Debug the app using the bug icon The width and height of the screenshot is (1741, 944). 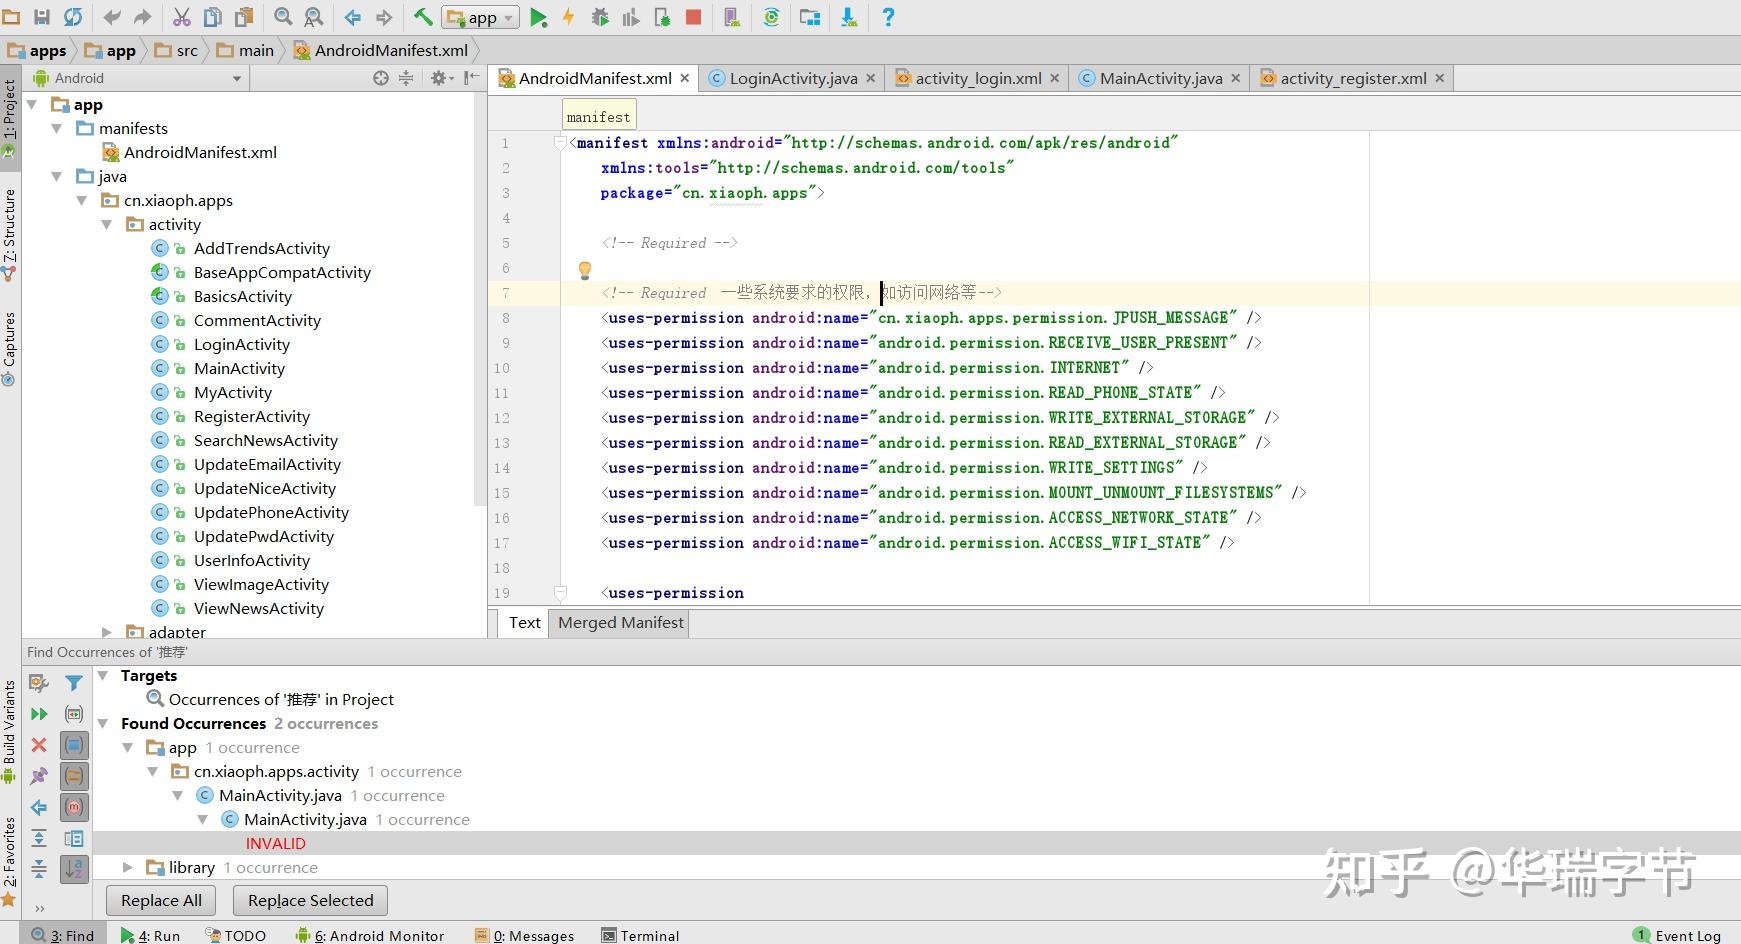[x=598, y=17]
